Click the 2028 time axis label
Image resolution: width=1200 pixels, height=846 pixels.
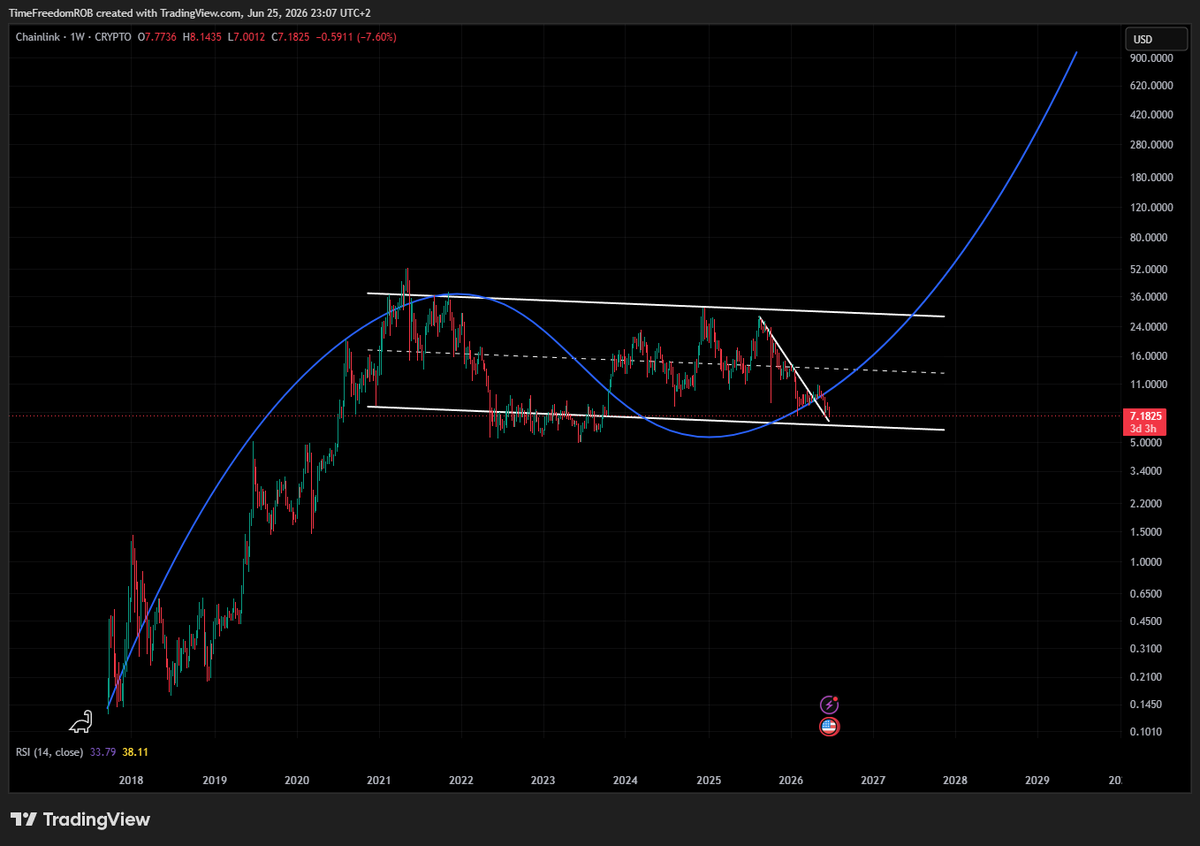click(955, 779)
